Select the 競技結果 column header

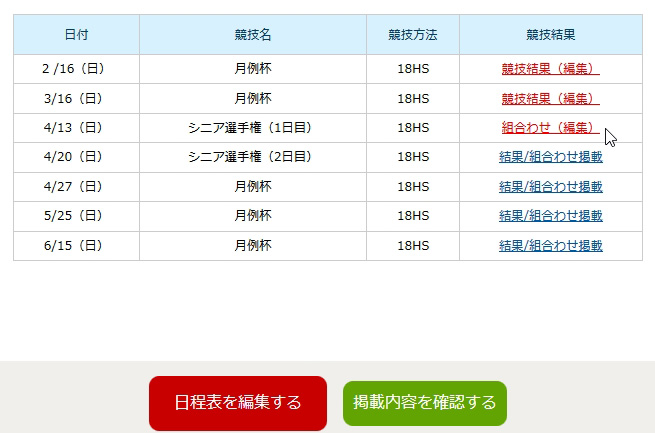point(551,35)
